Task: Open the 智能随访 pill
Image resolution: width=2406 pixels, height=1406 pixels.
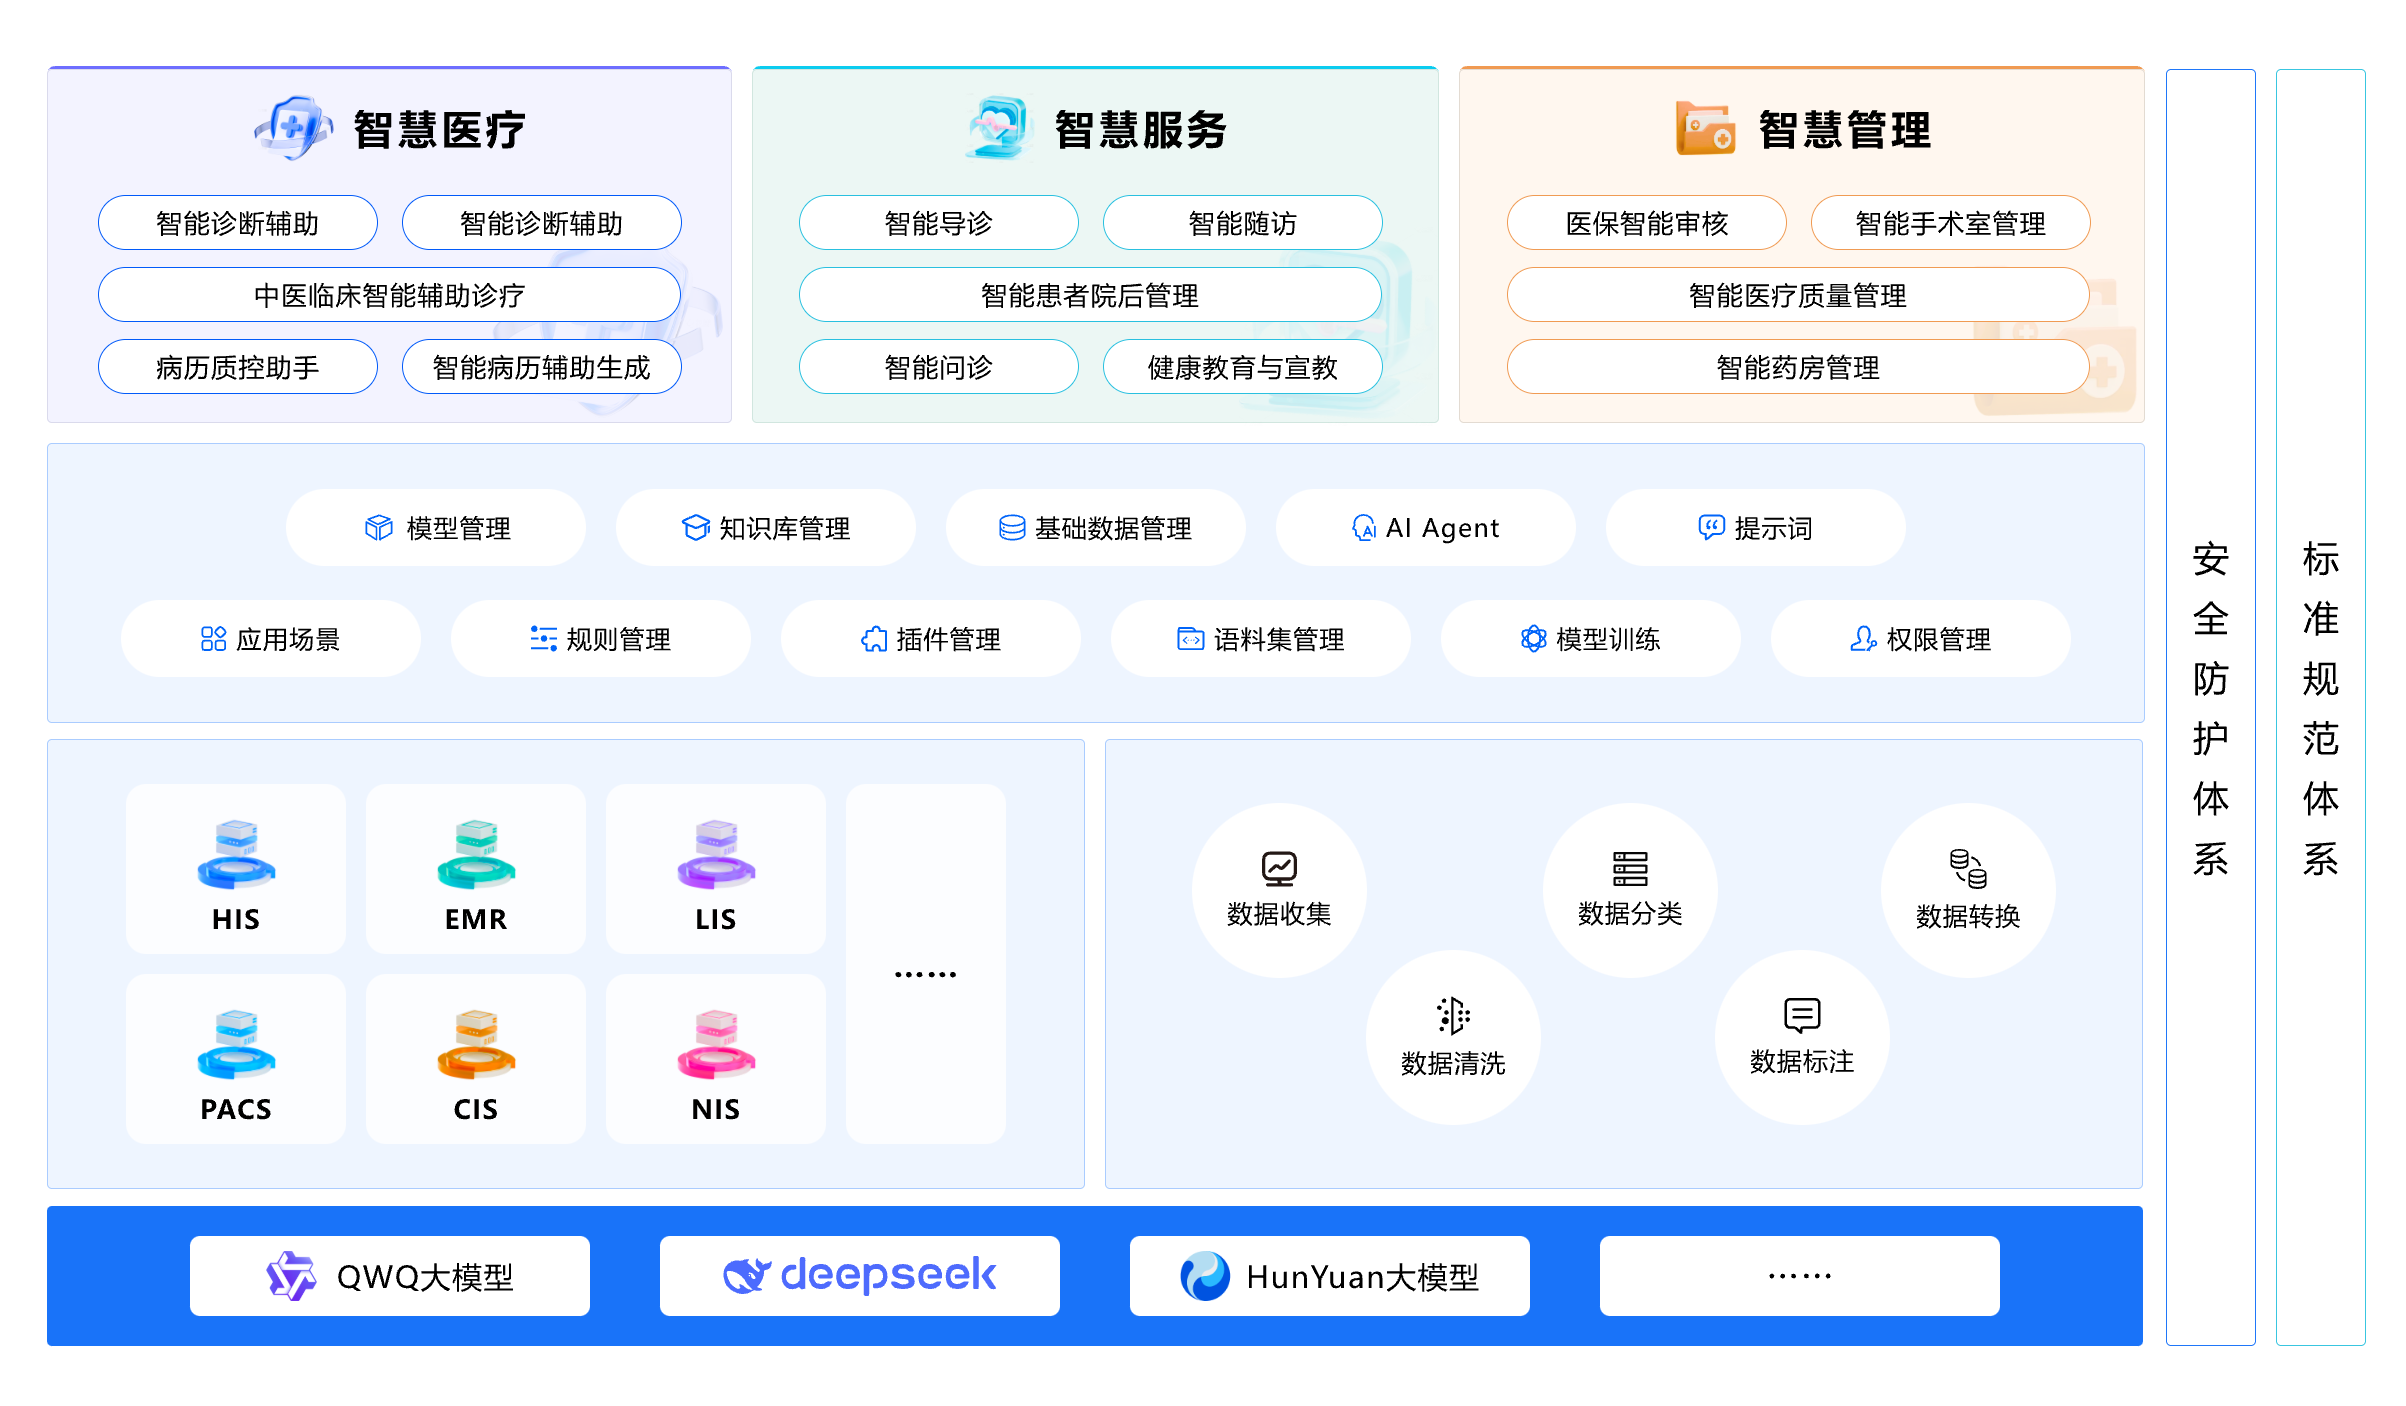Action: (x=1243, y=223)
